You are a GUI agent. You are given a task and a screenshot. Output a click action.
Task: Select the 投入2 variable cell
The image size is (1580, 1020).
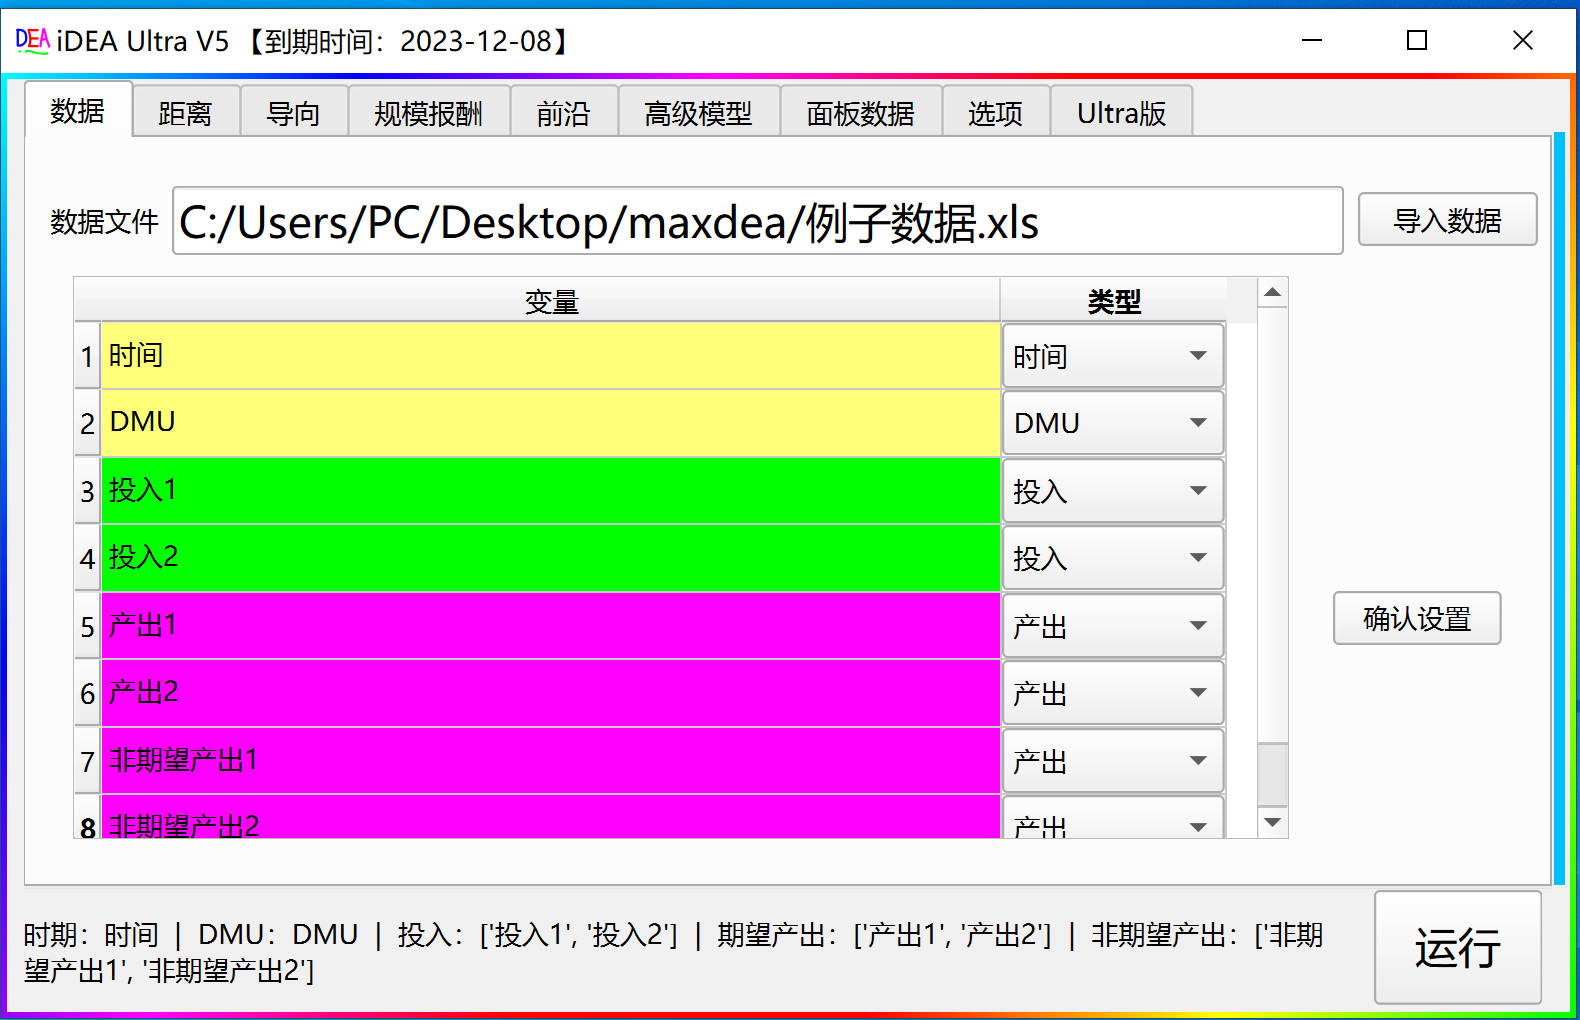click(550, 558)
